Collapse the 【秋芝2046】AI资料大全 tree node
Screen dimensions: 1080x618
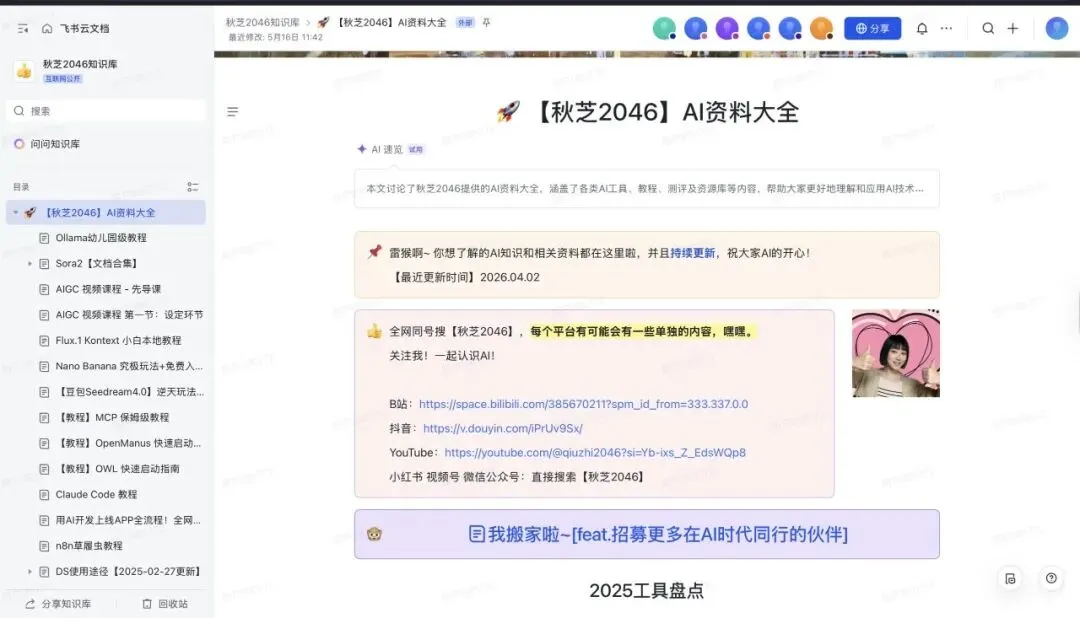pyautogui.click(x=16, y=212)
